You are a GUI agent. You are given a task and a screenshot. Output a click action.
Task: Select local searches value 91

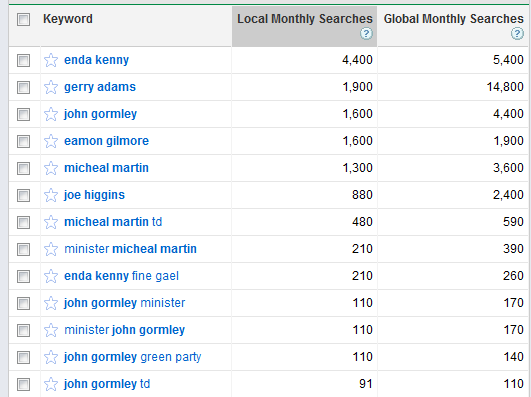click(366, 384)
